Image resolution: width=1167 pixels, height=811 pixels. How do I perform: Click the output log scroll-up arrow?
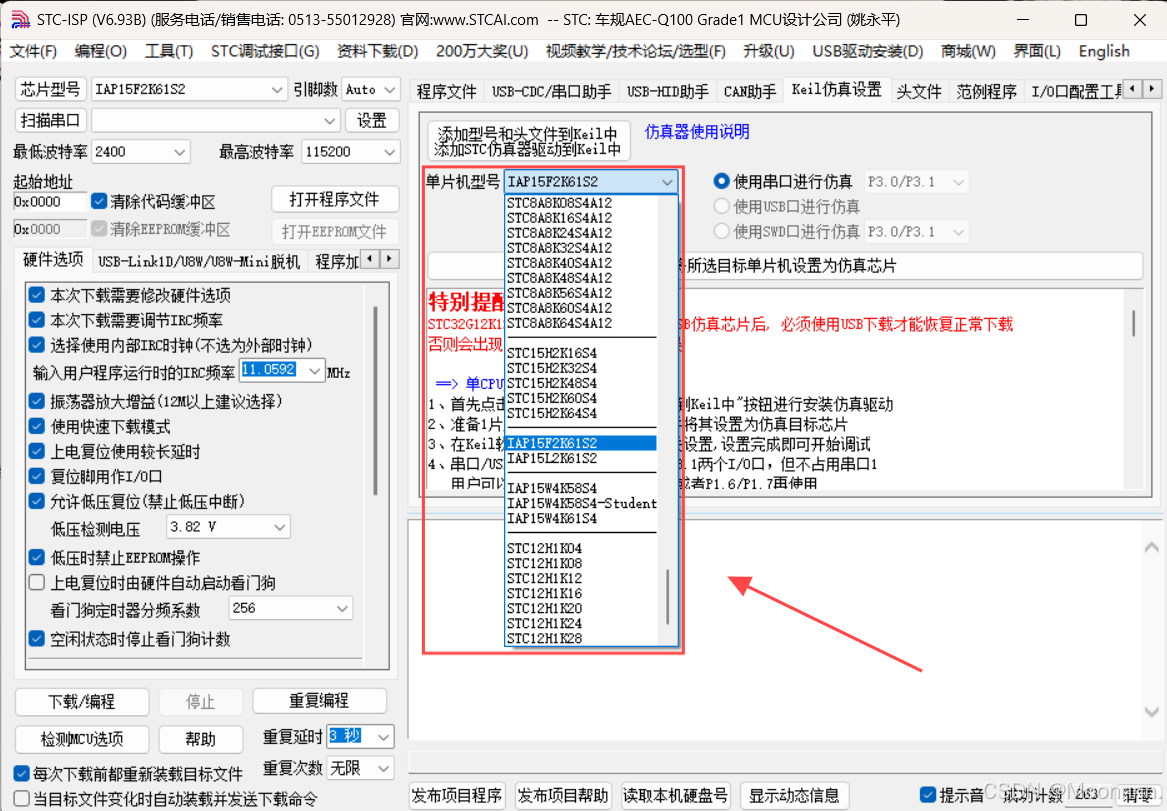(1151, 548)
